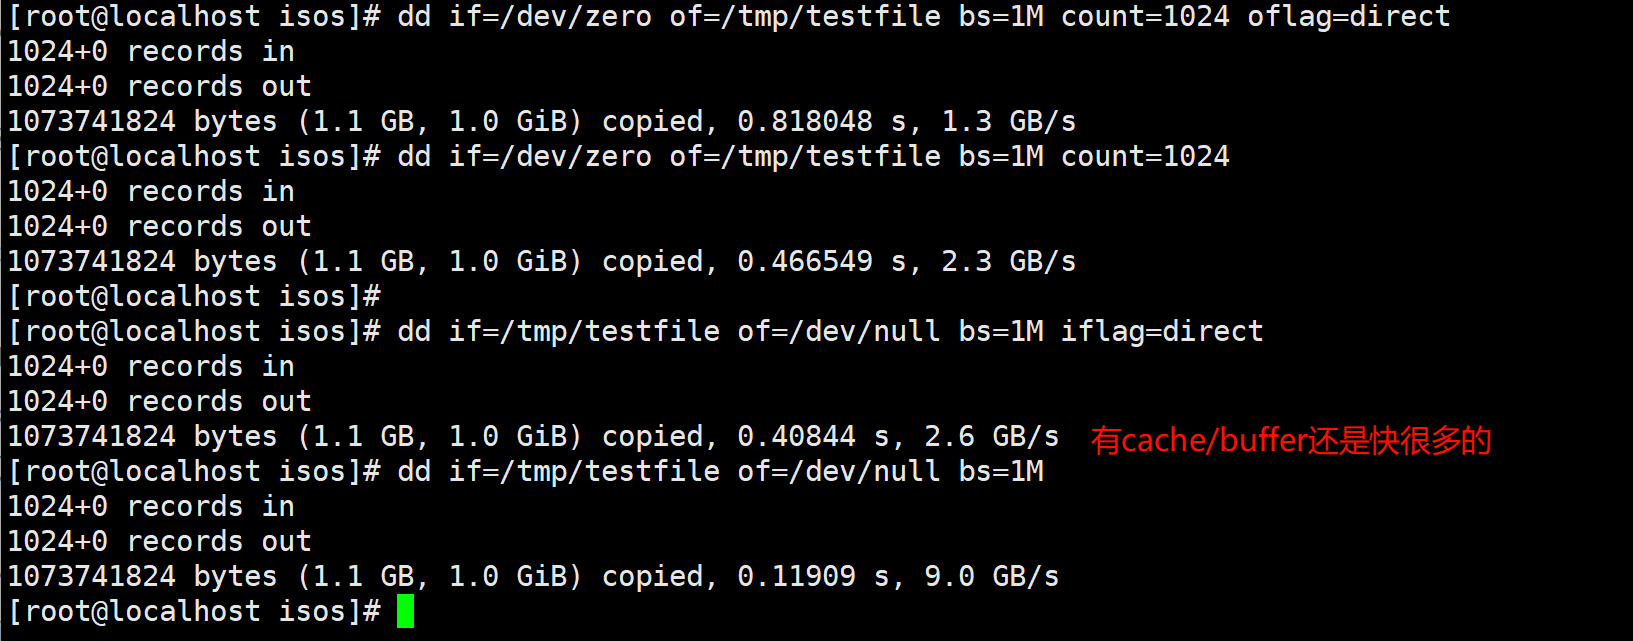Click the final 1073741824 bytes value
Screen dimensions: 1633x641
pos(92,576)
